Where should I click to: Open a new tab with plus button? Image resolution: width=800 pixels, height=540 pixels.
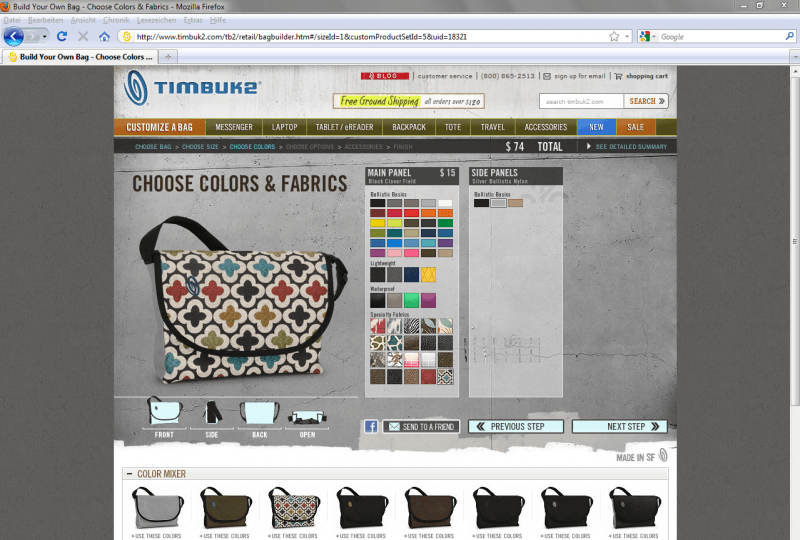click(x=168, y=57)
